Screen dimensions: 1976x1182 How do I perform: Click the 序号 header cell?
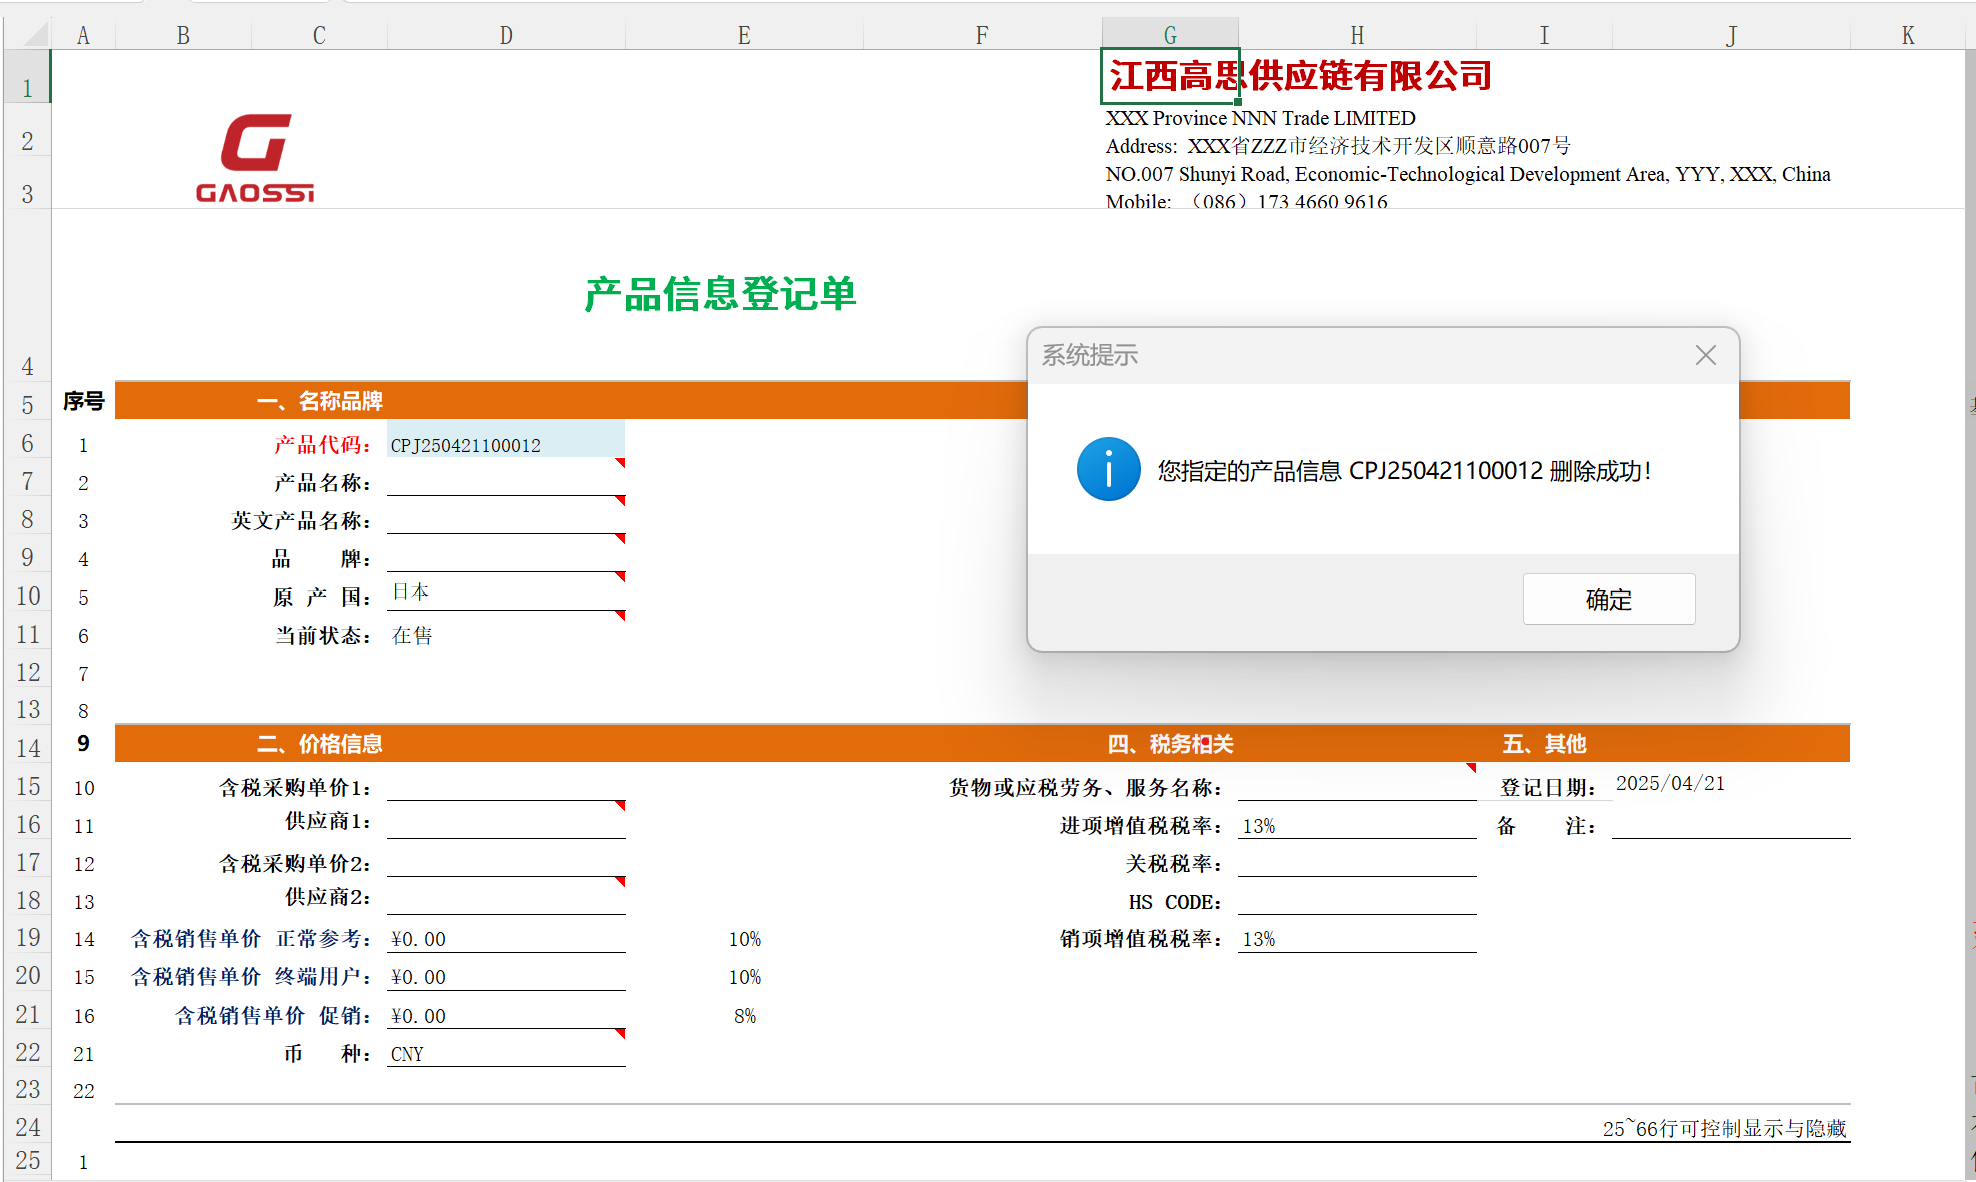[84, 401]
